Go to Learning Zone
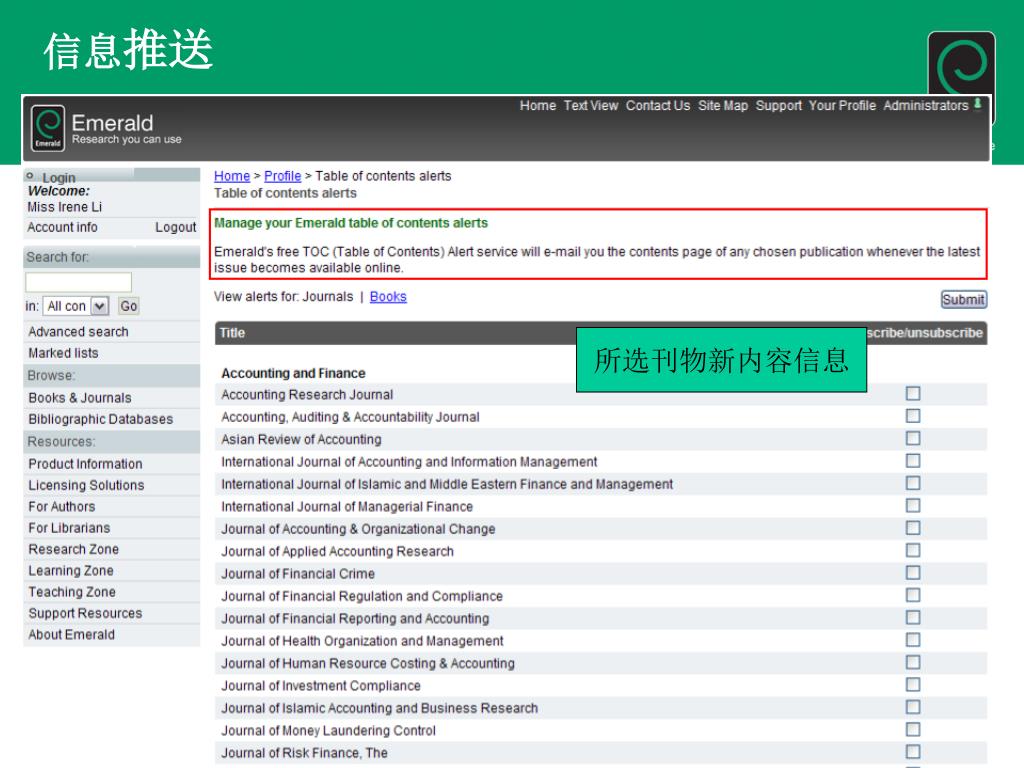This screenshot has width=1024, height=768. (x=71, y=571)
